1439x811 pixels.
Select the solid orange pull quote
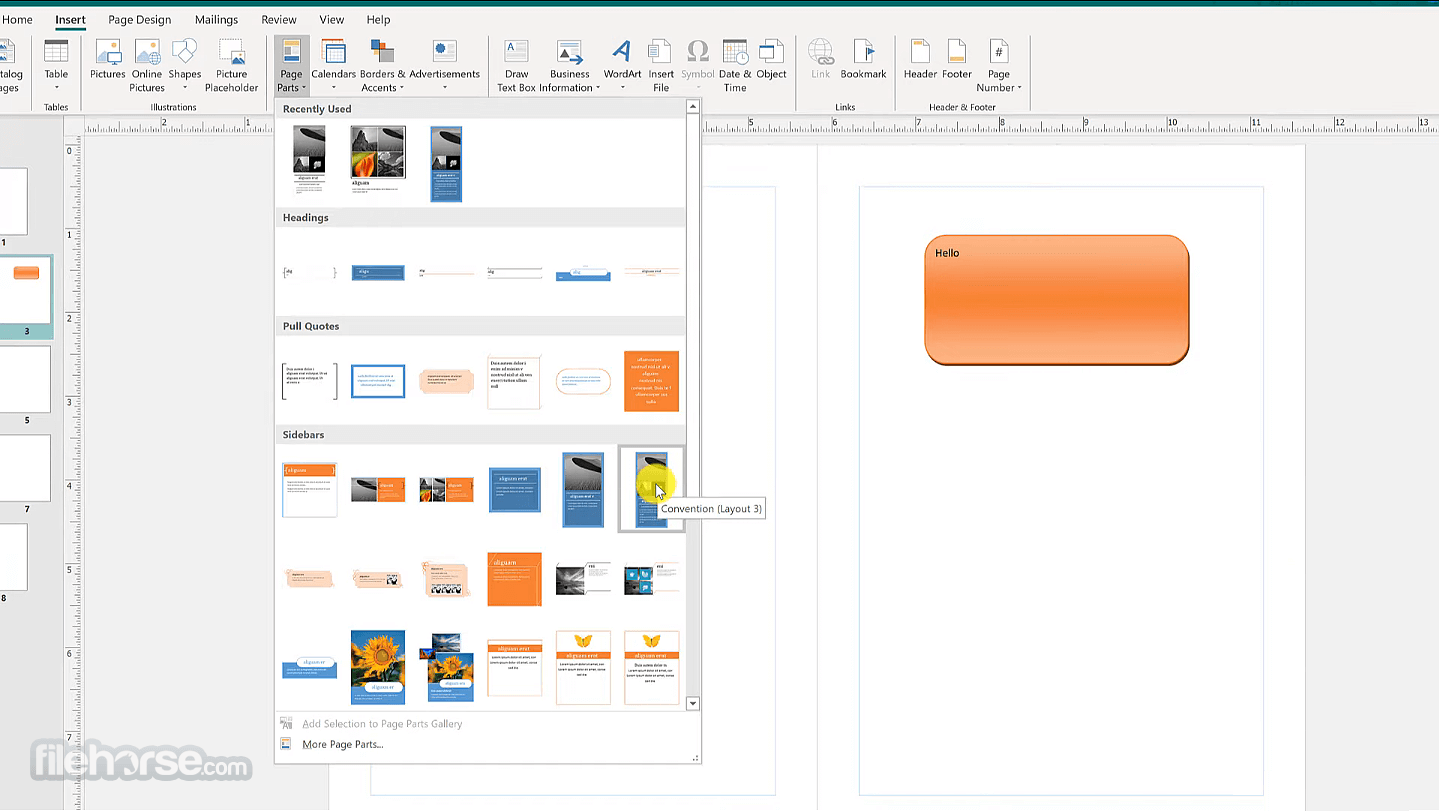651,381
